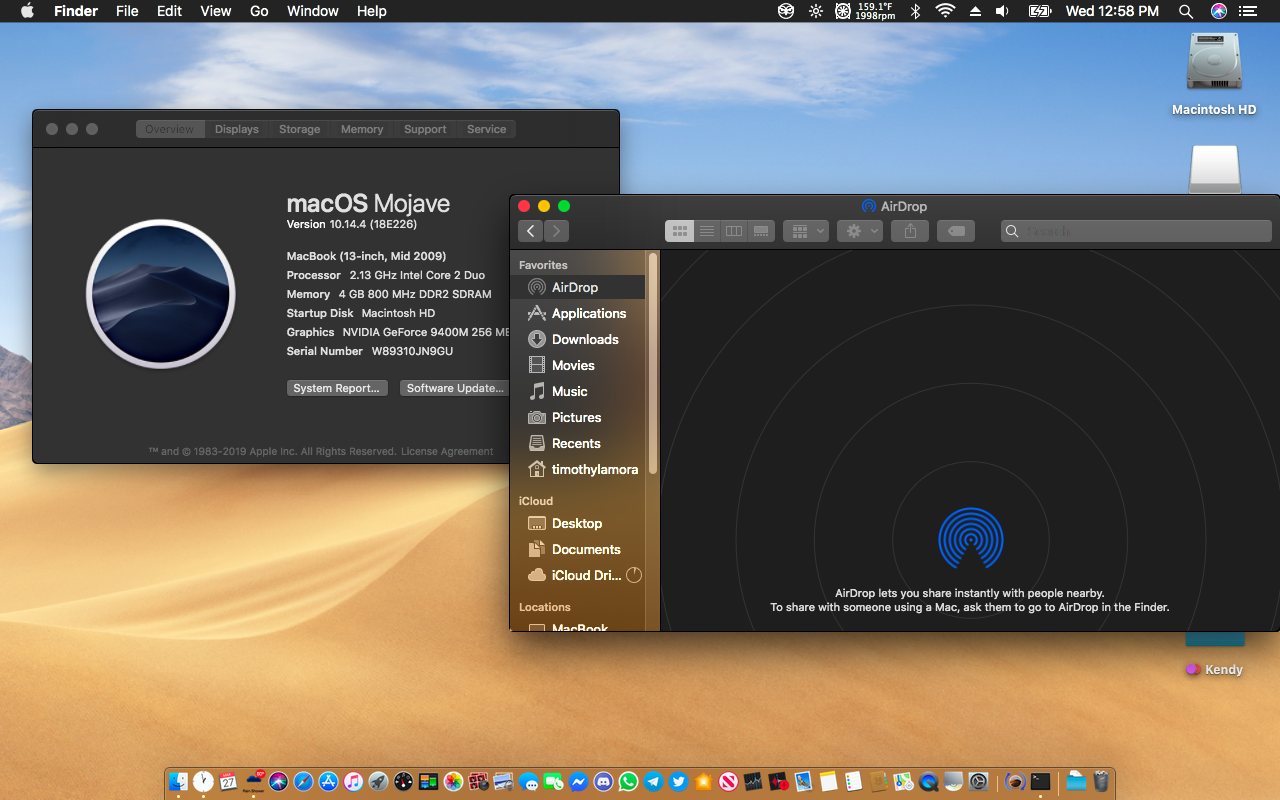This screenshot has width=1280, height=800.
Task: Open the Trash in the Dock
Action: 1101,782
